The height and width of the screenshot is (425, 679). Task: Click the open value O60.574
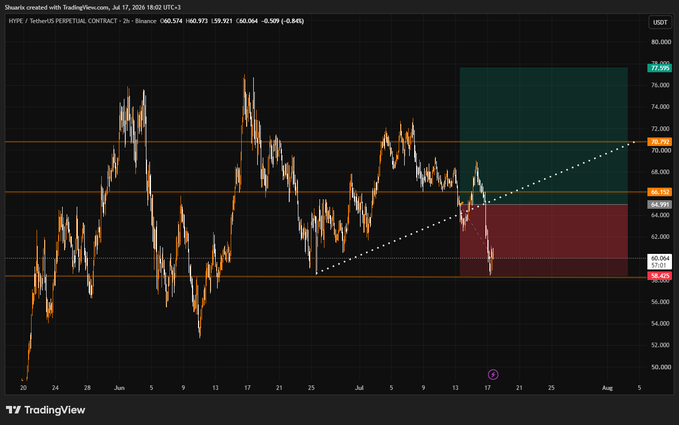171,21
